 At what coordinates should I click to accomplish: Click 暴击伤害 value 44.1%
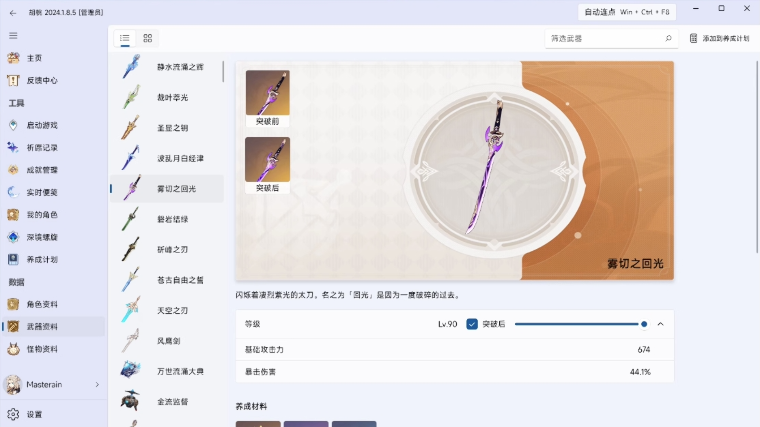point(640,372)
